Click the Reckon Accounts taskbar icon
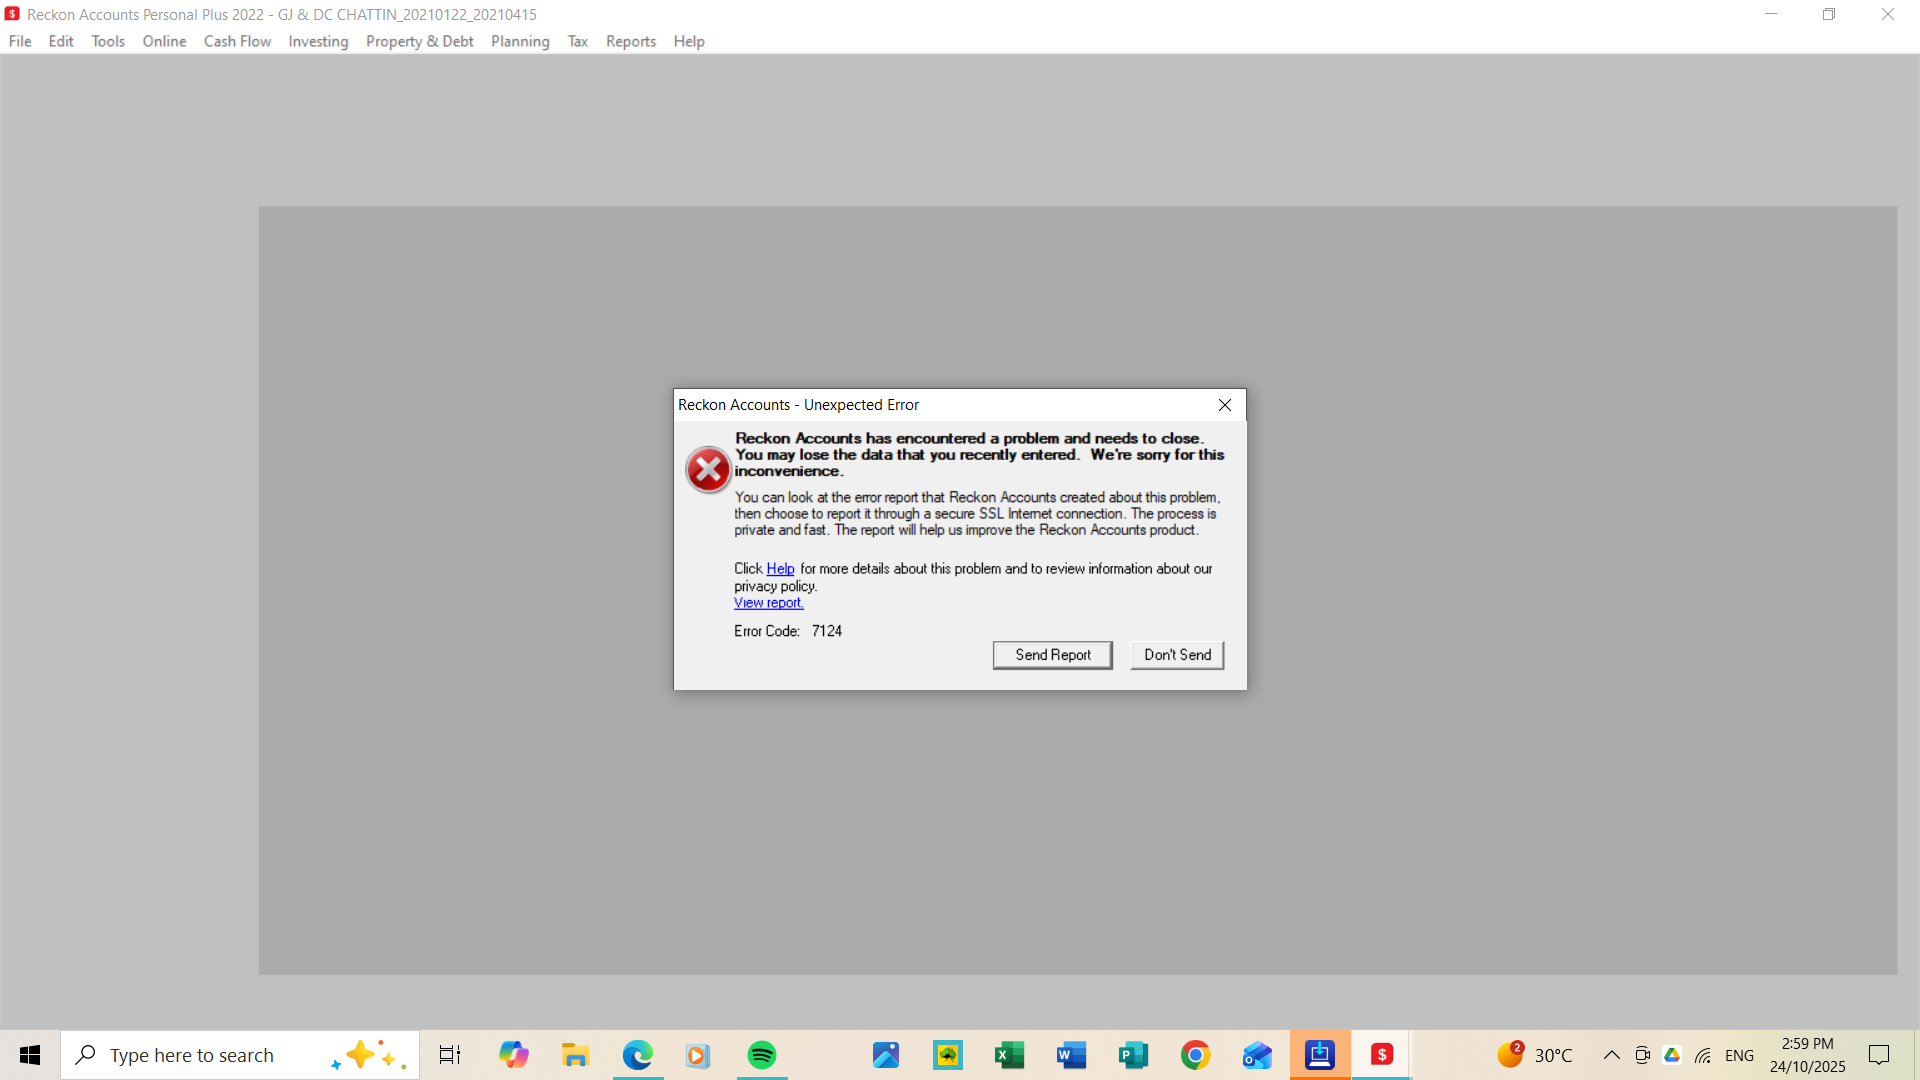The width and height of the screenshot is (1920, 1080). 1382,1055
